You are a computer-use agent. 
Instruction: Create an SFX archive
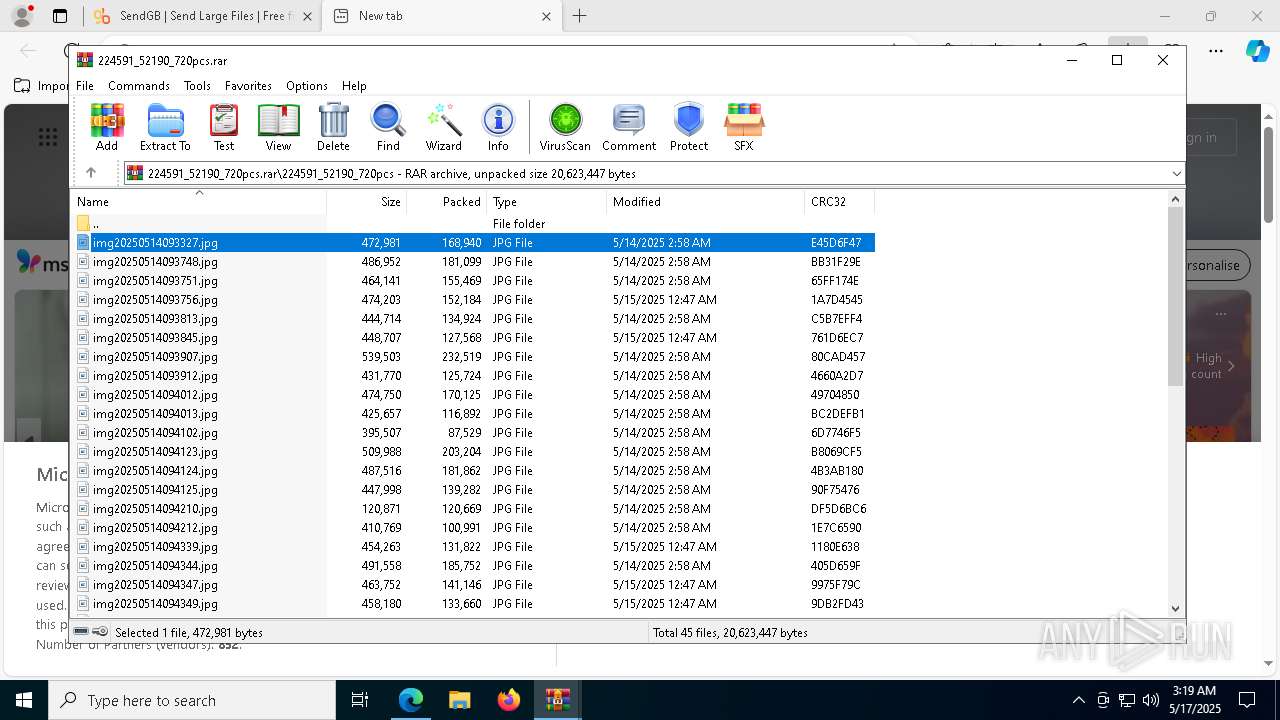click(744, 127)
